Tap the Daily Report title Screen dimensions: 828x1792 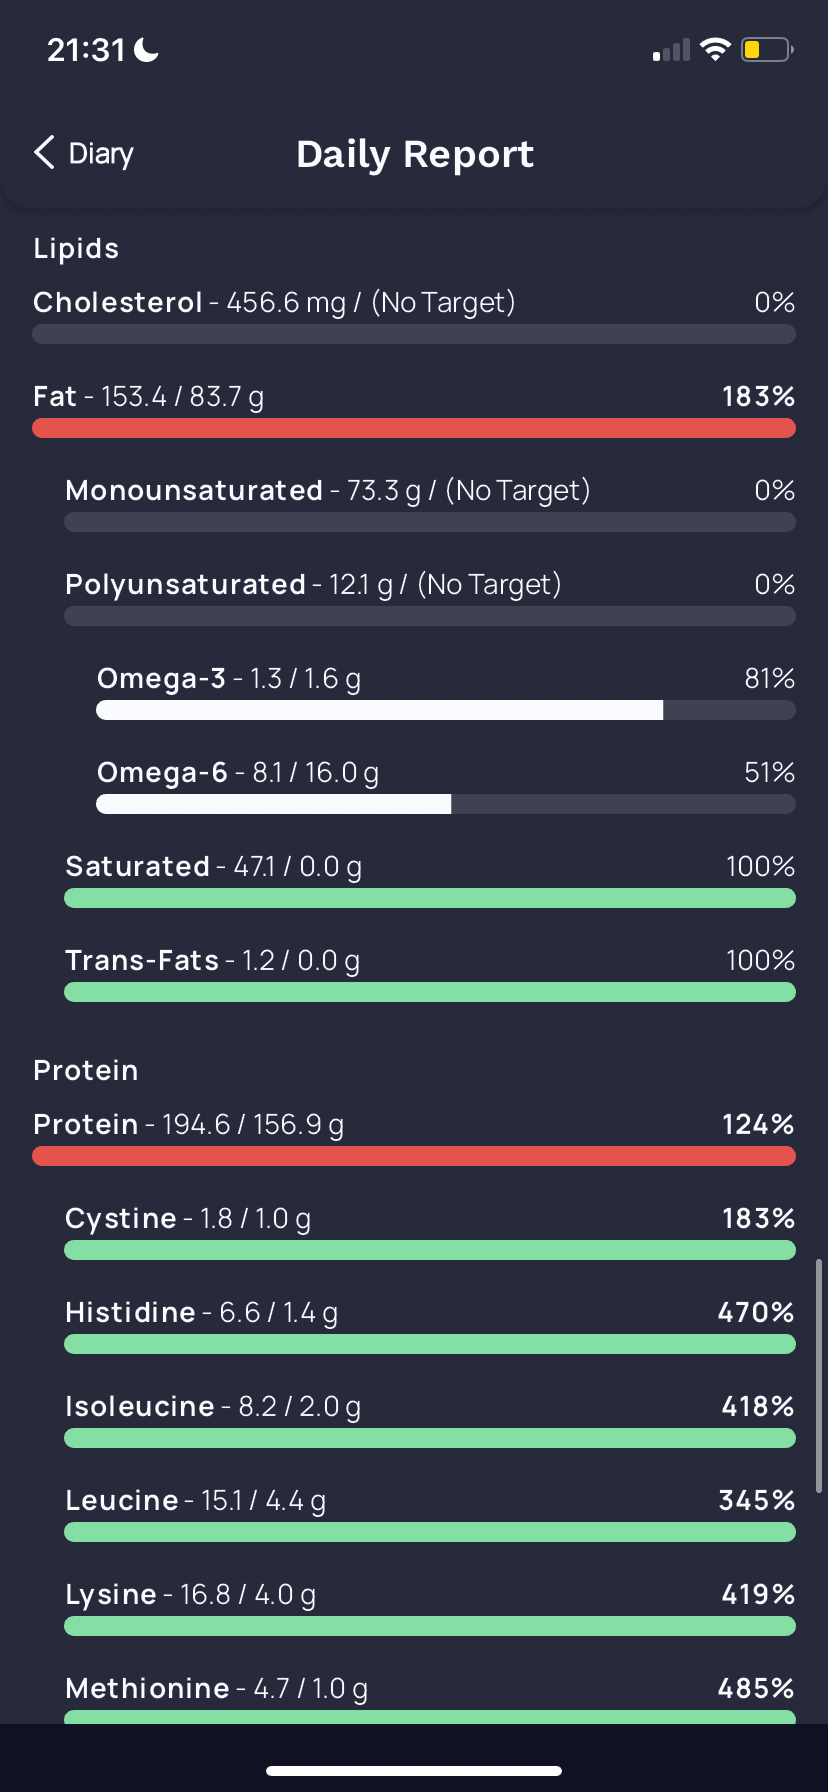pyautogui.click(x=415, y=154)
